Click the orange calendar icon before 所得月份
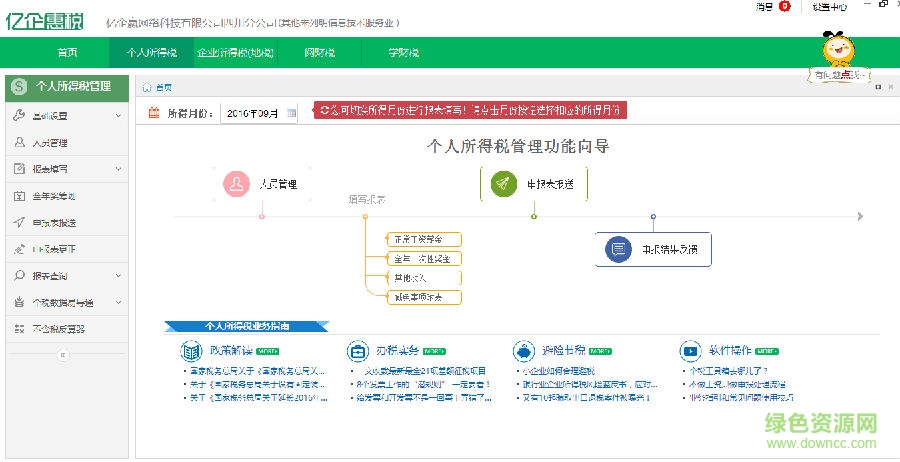Viewport: 900px width, 462px height. coord(154,112)
